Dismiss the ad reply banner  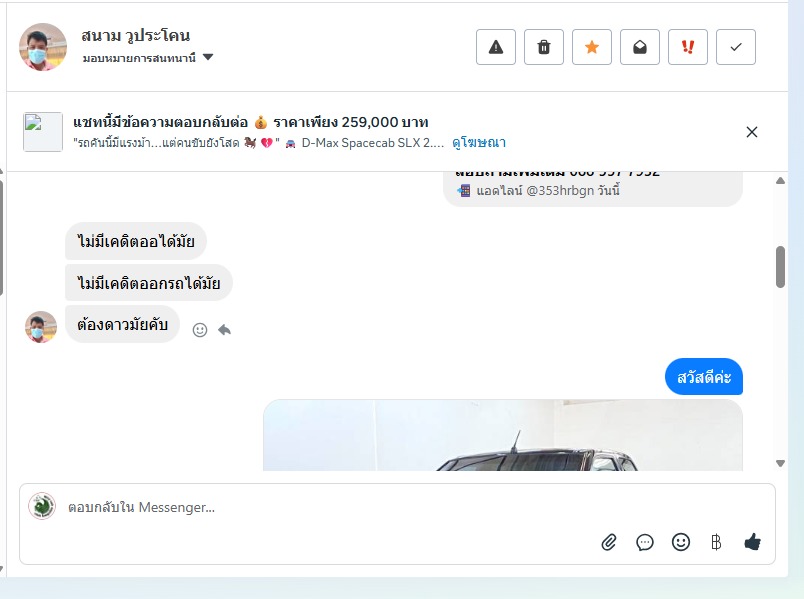click(x=752, y=132)
